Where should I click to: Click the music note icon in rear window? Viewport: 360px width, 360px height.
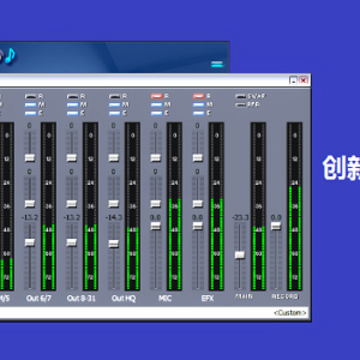pyautogui.click(x=10, y=55)
